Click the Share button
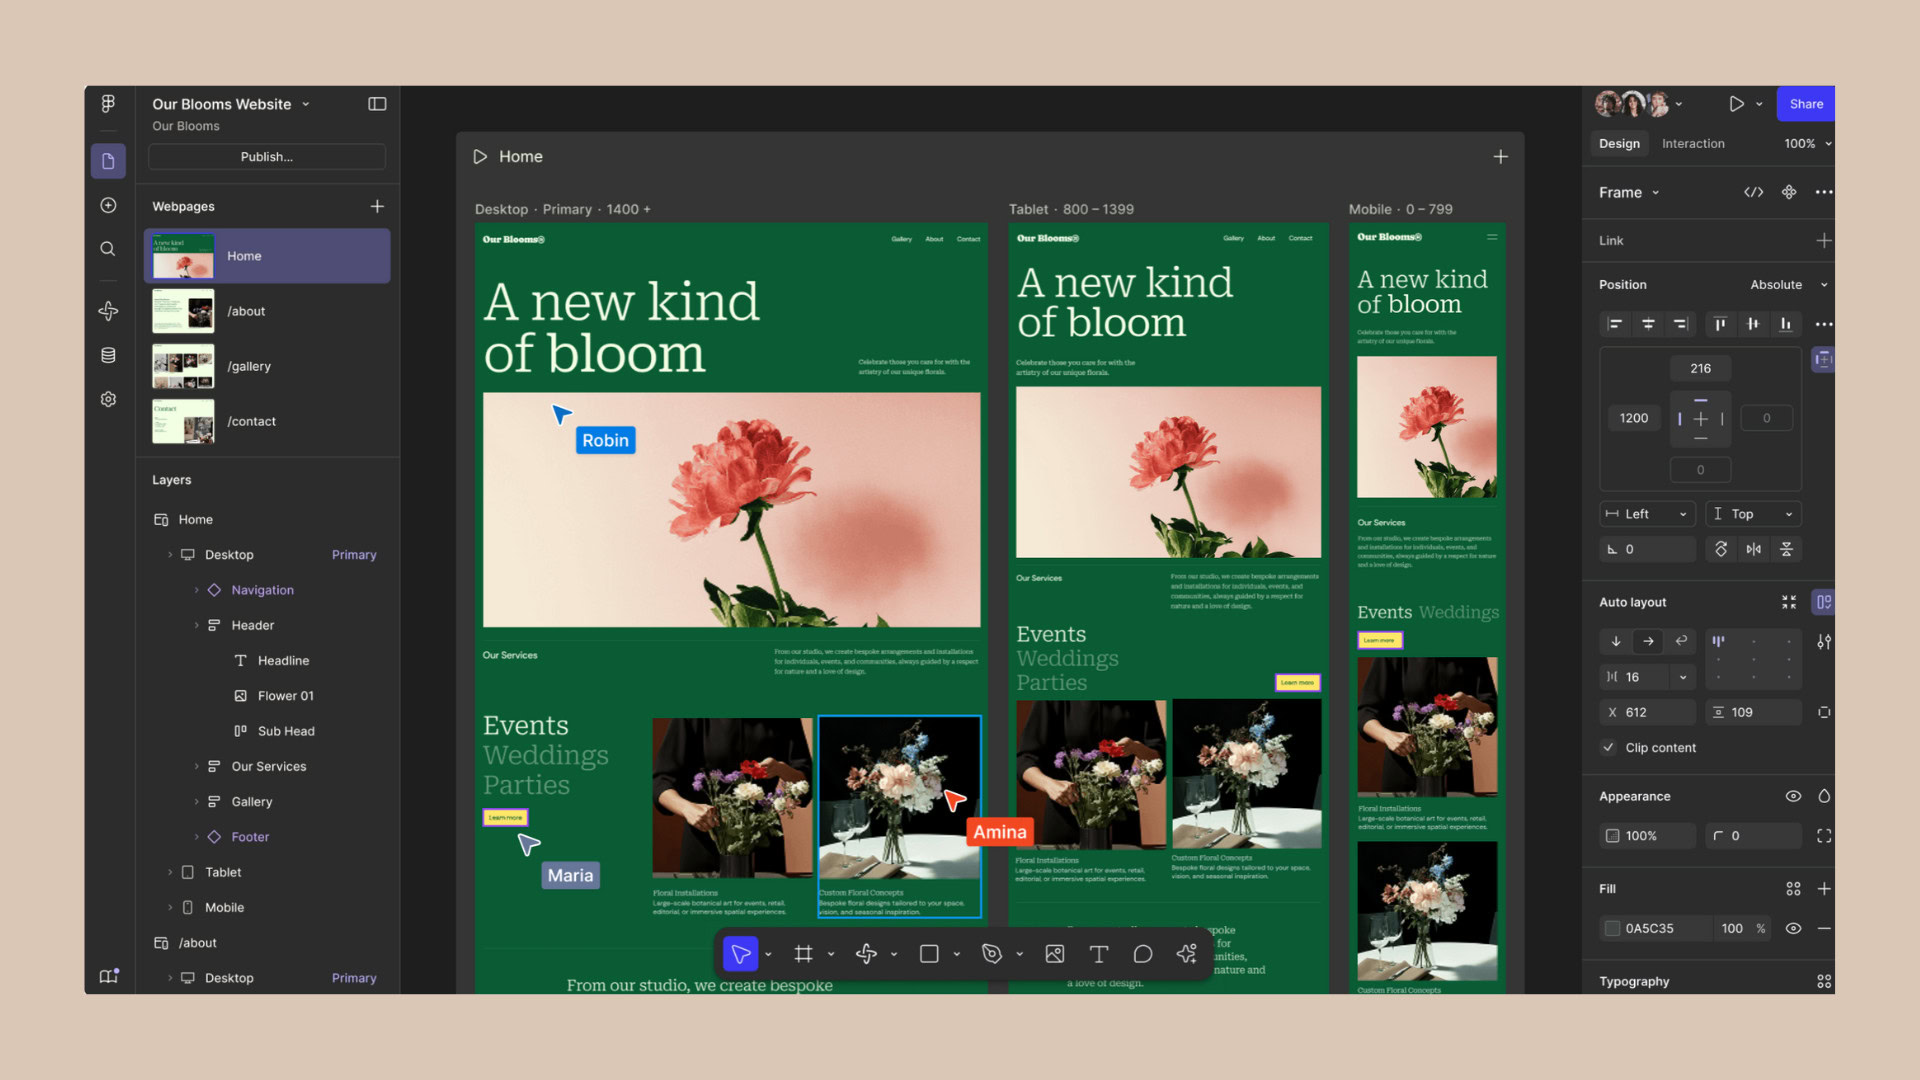The height and width of the screenshot is (1080, 1920). [1805, 104]
